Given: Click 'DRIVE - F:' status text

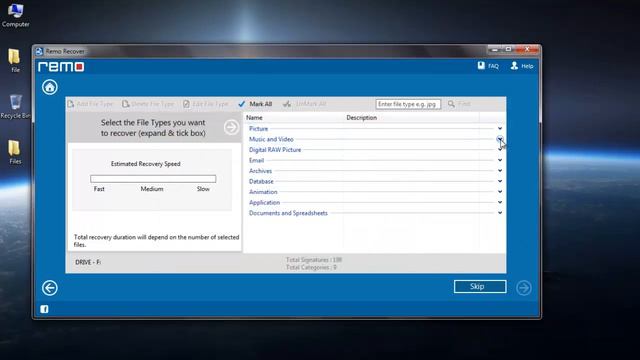Looking at the screenshot, I should point(88,262).
